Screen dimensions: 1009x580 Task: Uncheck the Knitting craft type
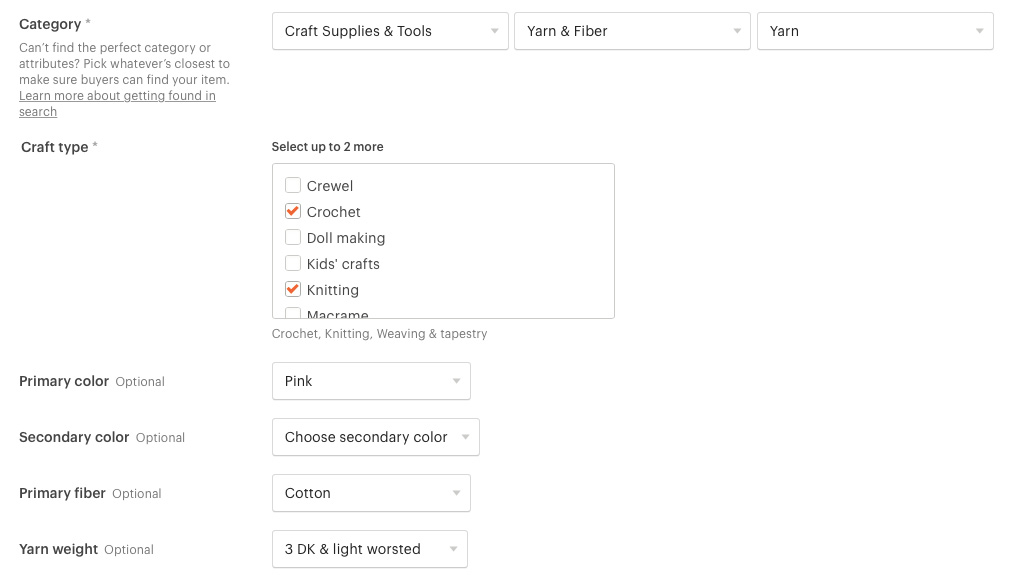(293, 289)
